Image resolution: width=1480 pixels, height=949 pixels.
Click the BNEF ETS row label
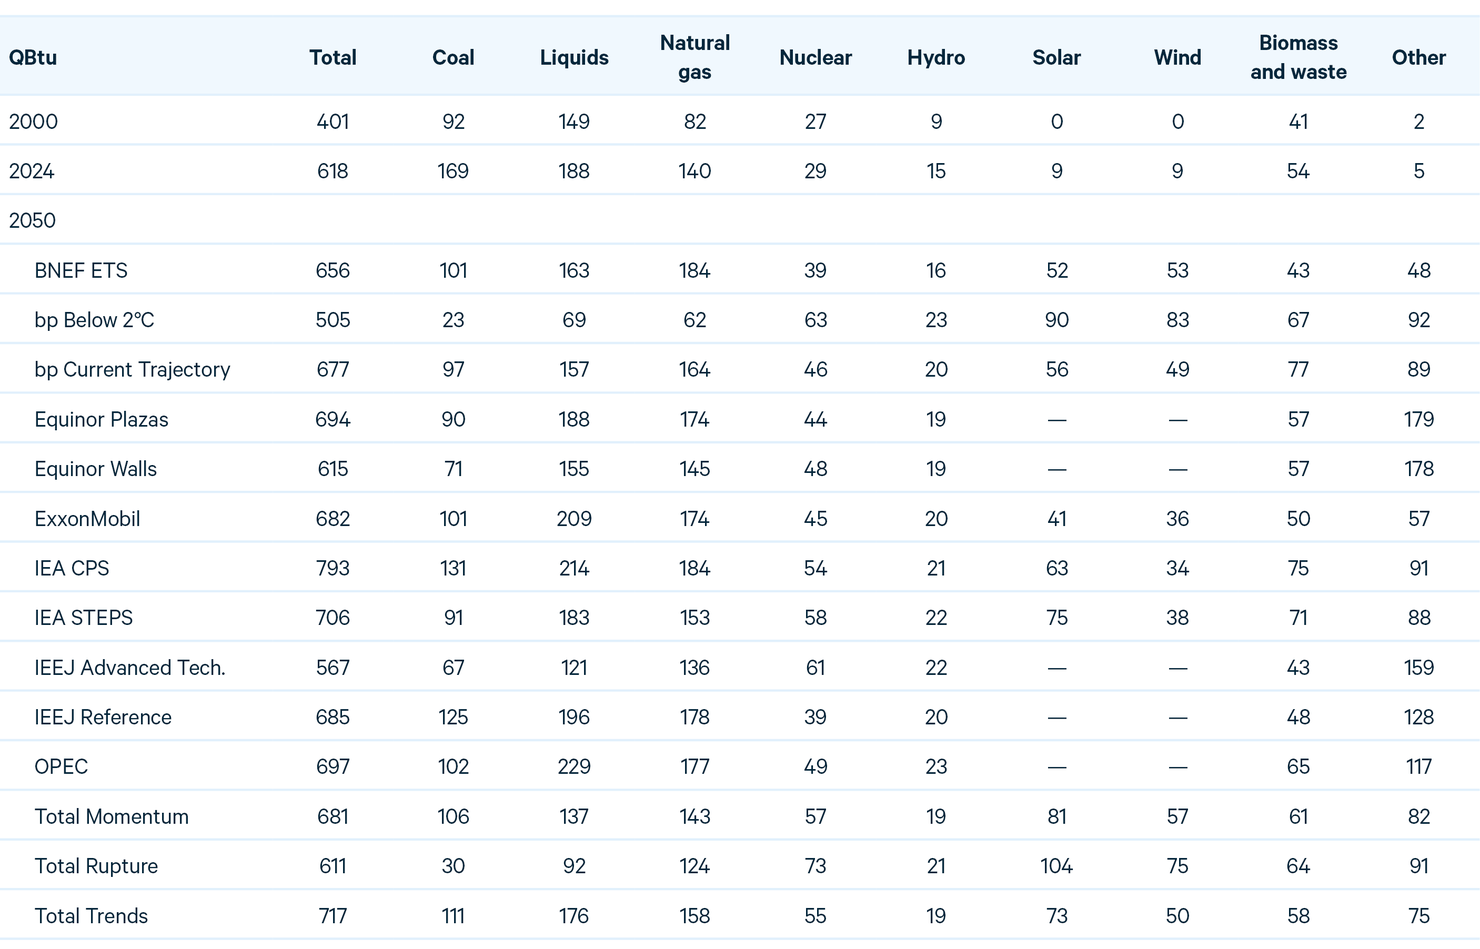point(81,270)
